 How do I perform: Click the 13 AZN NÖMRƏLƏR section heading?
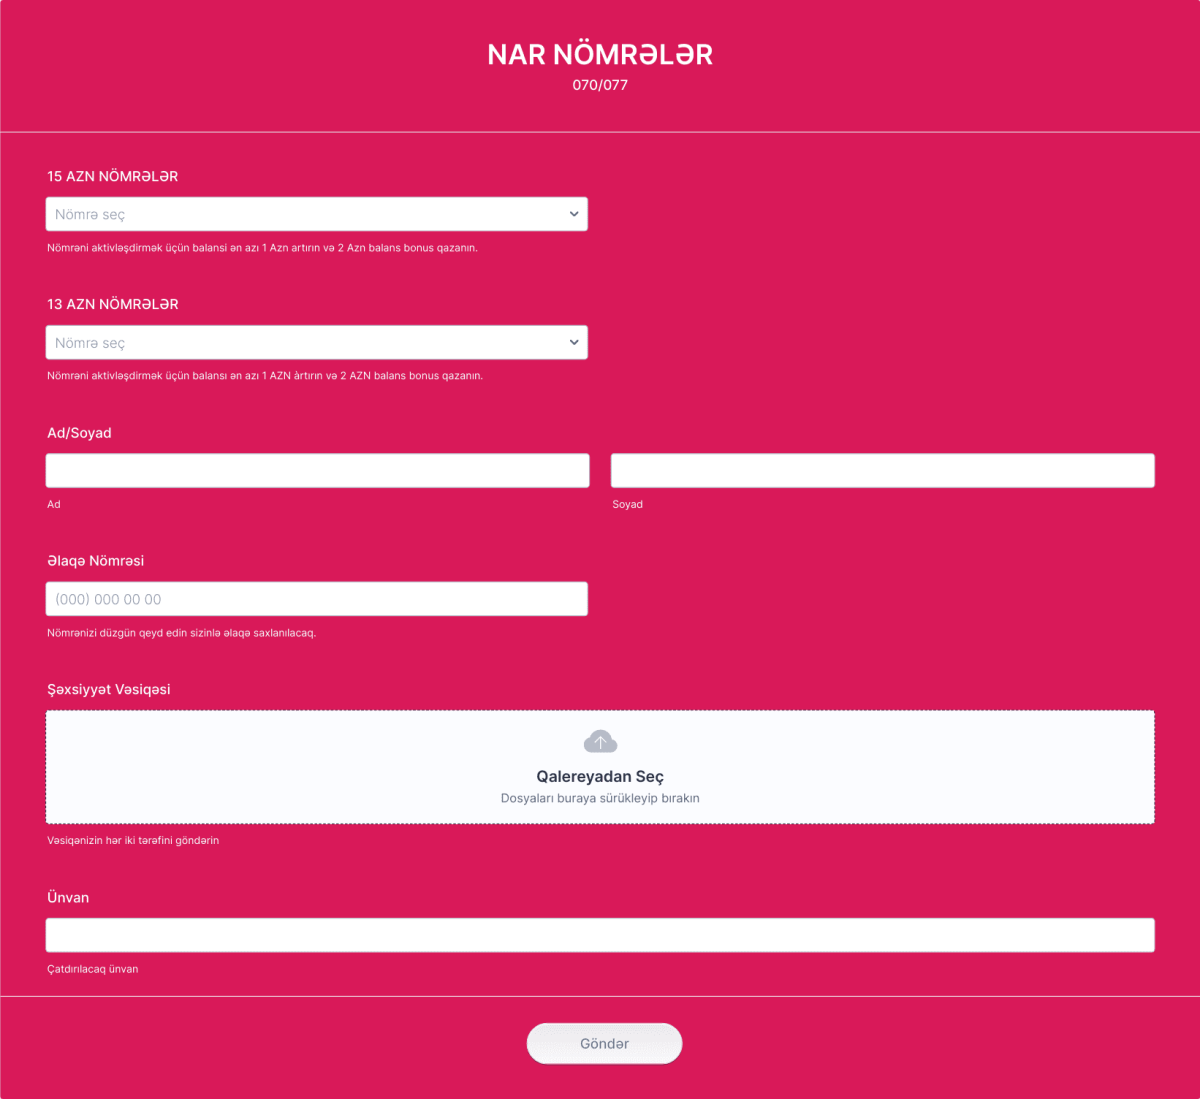point(112,304)
